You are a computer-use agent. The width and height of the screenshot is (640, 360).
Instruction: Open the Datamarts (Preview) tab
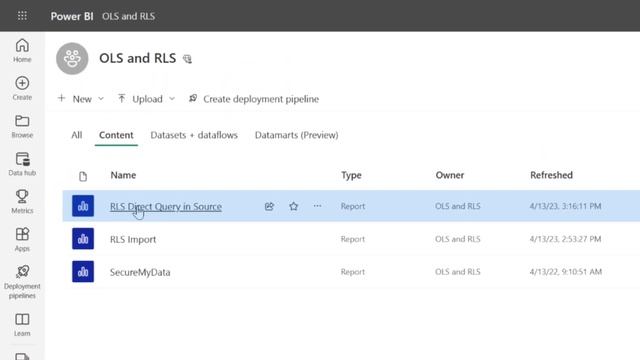(297, 135)
